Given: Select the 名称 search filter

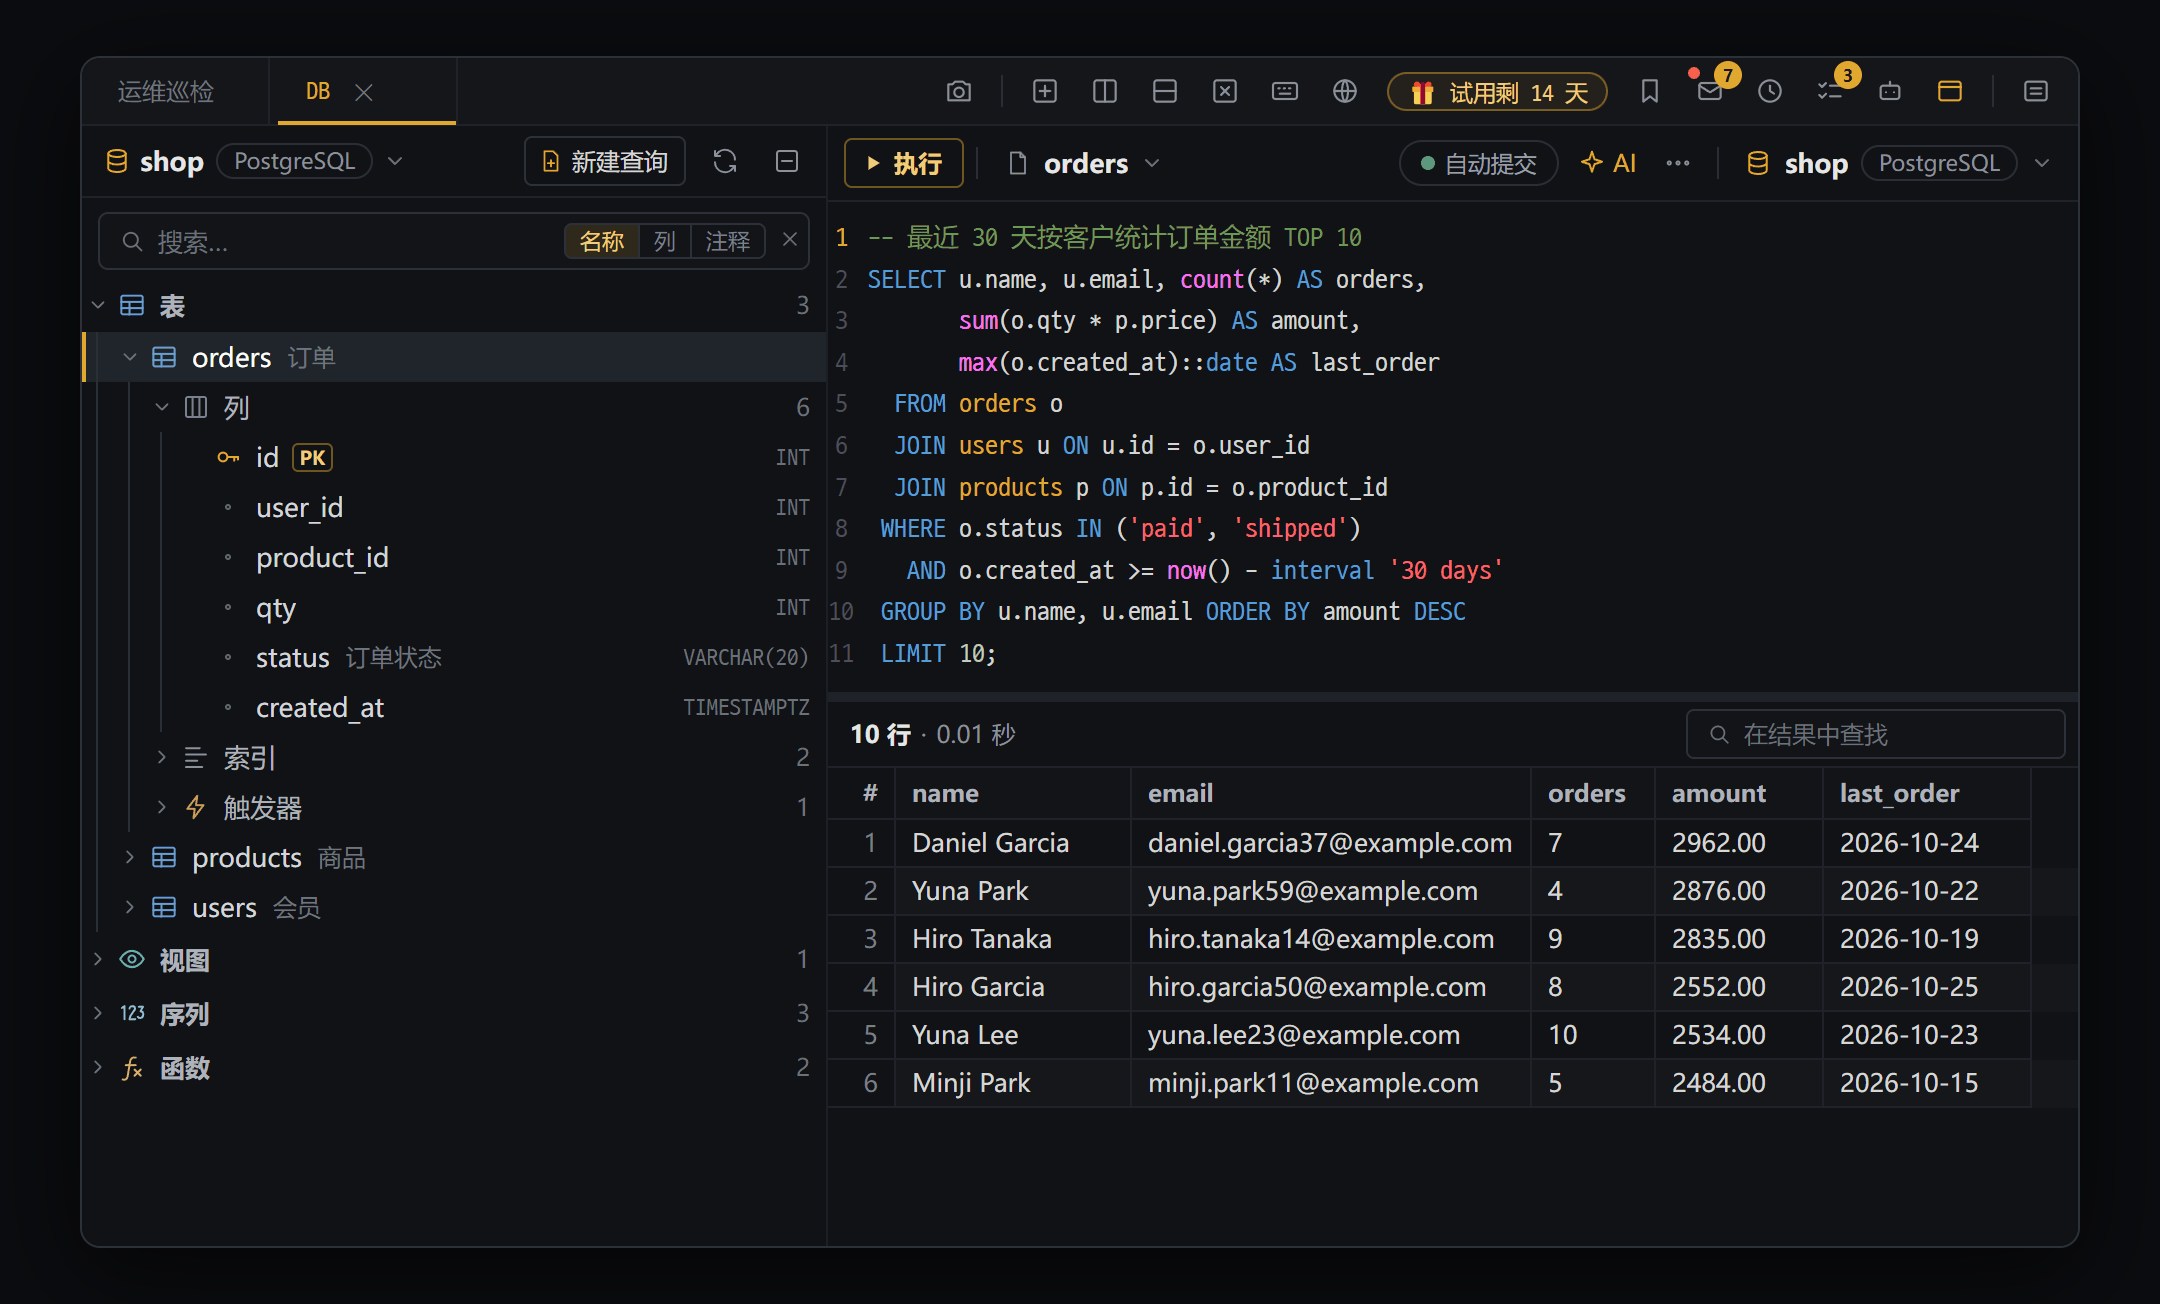Looking at the screenshot, I should (x=602, y=241).
